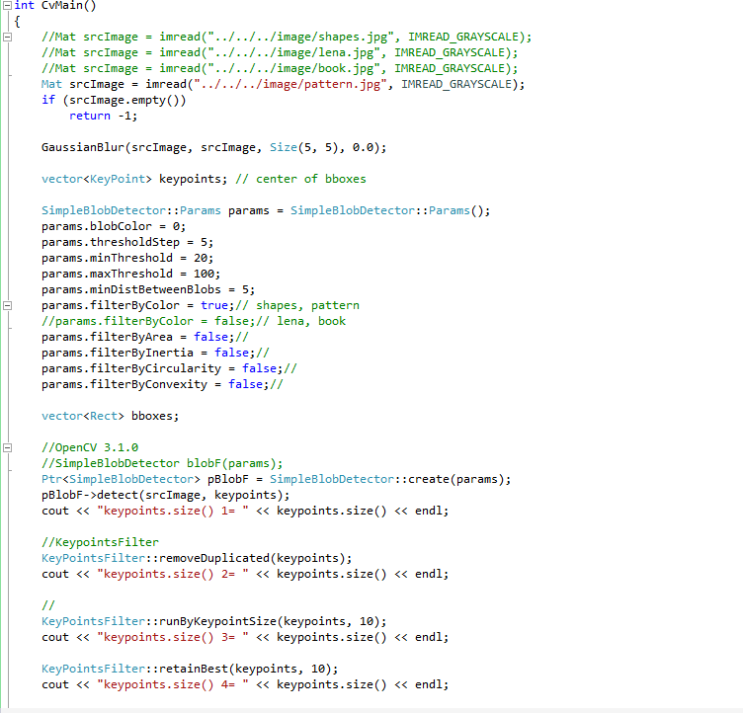Click the string "keypoints.size() 2= "
Viewport: 743px width, 713px height.
click(x=172, y=574)
